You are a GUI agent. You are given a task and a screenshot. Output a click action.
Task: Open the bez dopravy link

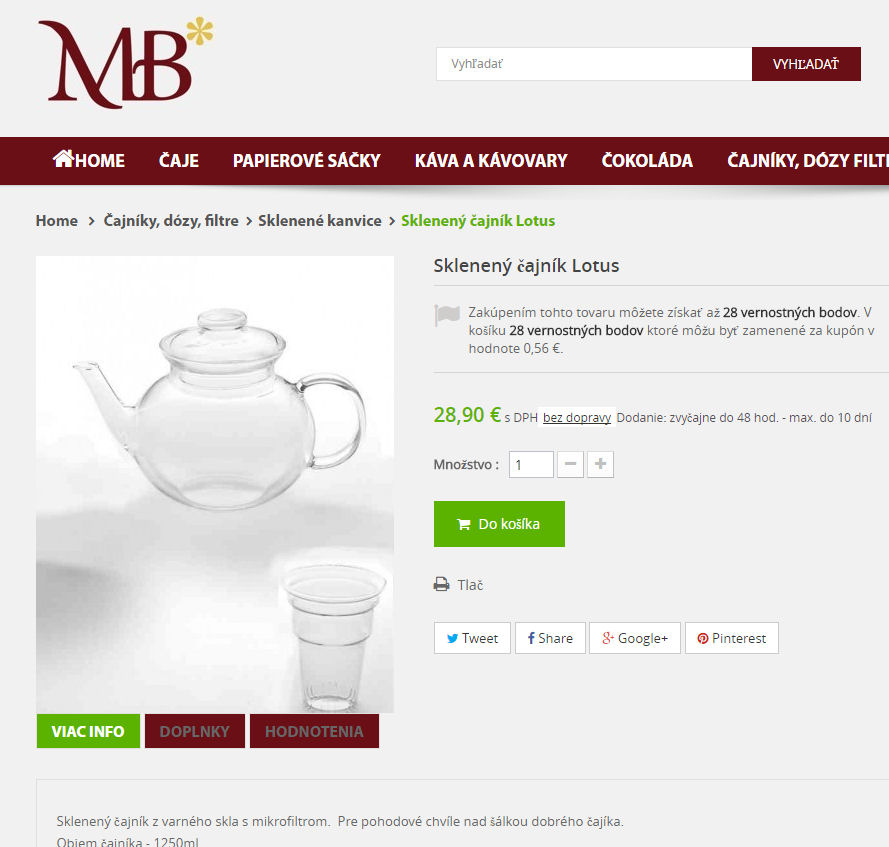click(577, 418)
